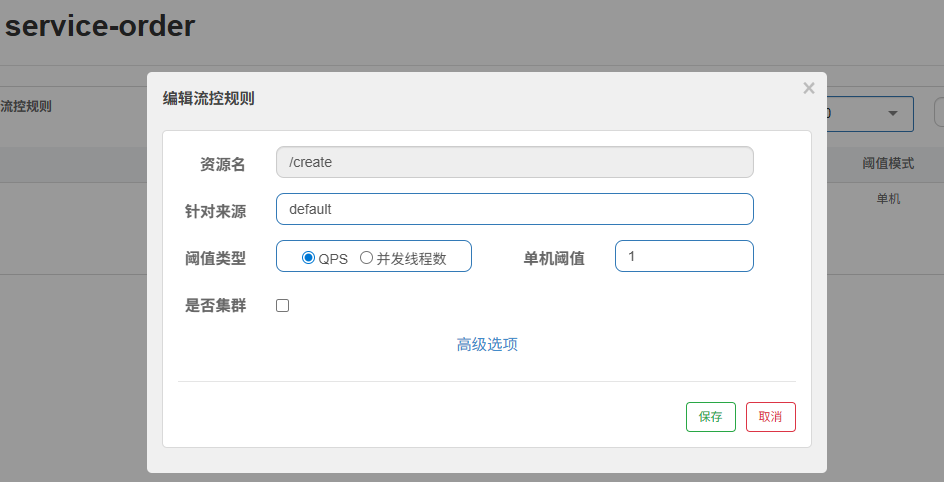Click the 是否集群 label
Viewport: 944px width, 482px height.
[x=215, y=306]
